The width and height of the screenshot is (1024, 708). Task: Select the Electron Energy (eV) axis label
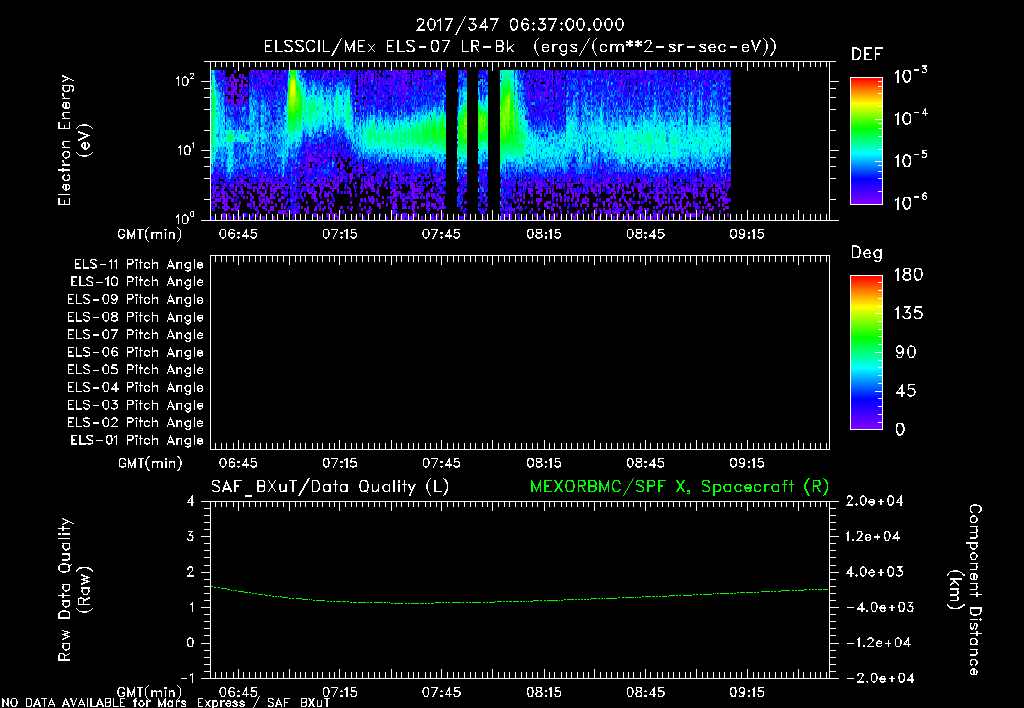[x=74, y=140]
